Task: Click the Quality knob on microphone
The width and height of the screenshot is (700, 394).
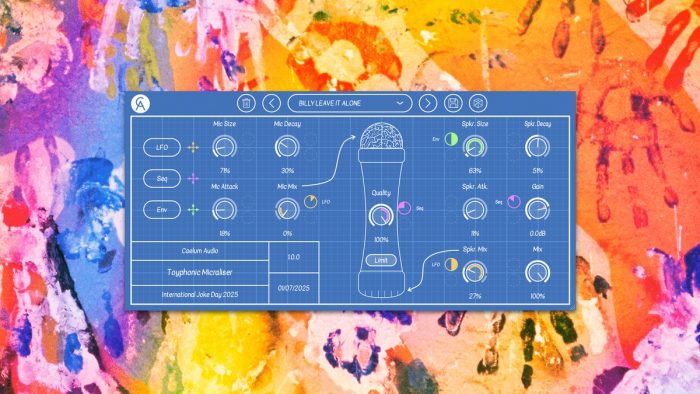Action: pyautogui.click(x=381, y=216)
